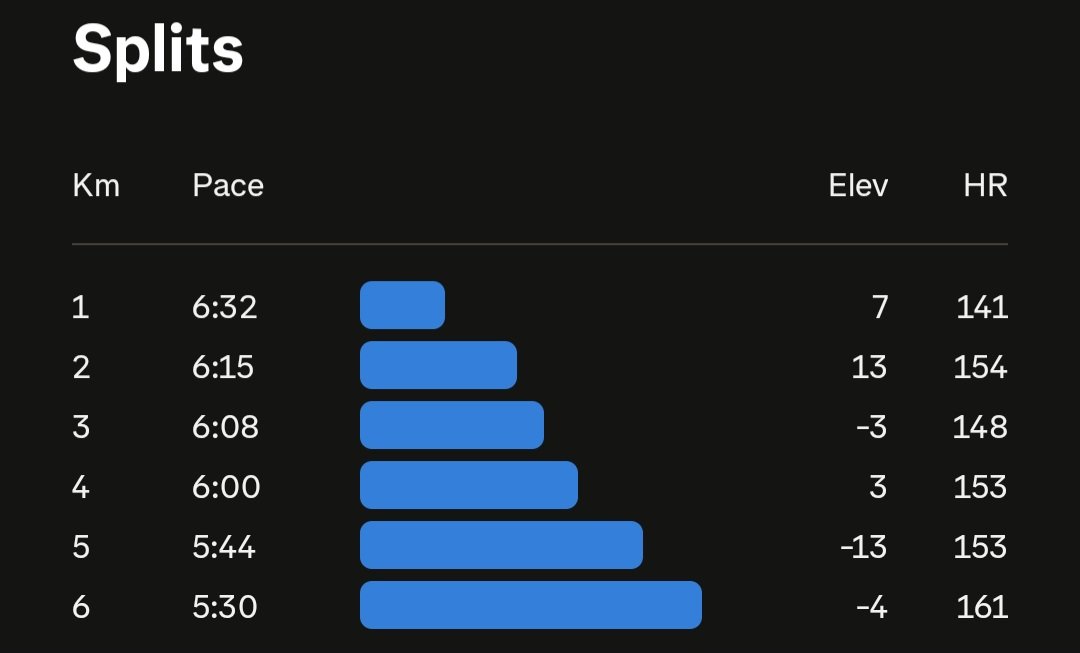The height and width of the screenshot is (653, 1080).
Task: Click the 5:44 pace bar for km 5
Action: pyautogui.click(x=501, y=545)
